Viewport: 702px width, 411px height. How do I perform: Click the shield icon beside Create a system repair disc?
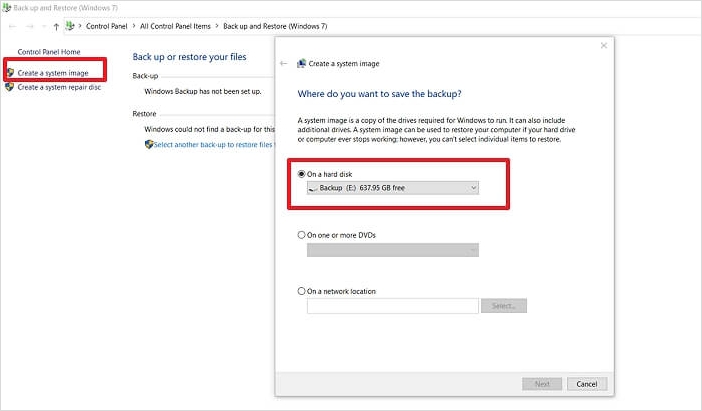point(11,87)
